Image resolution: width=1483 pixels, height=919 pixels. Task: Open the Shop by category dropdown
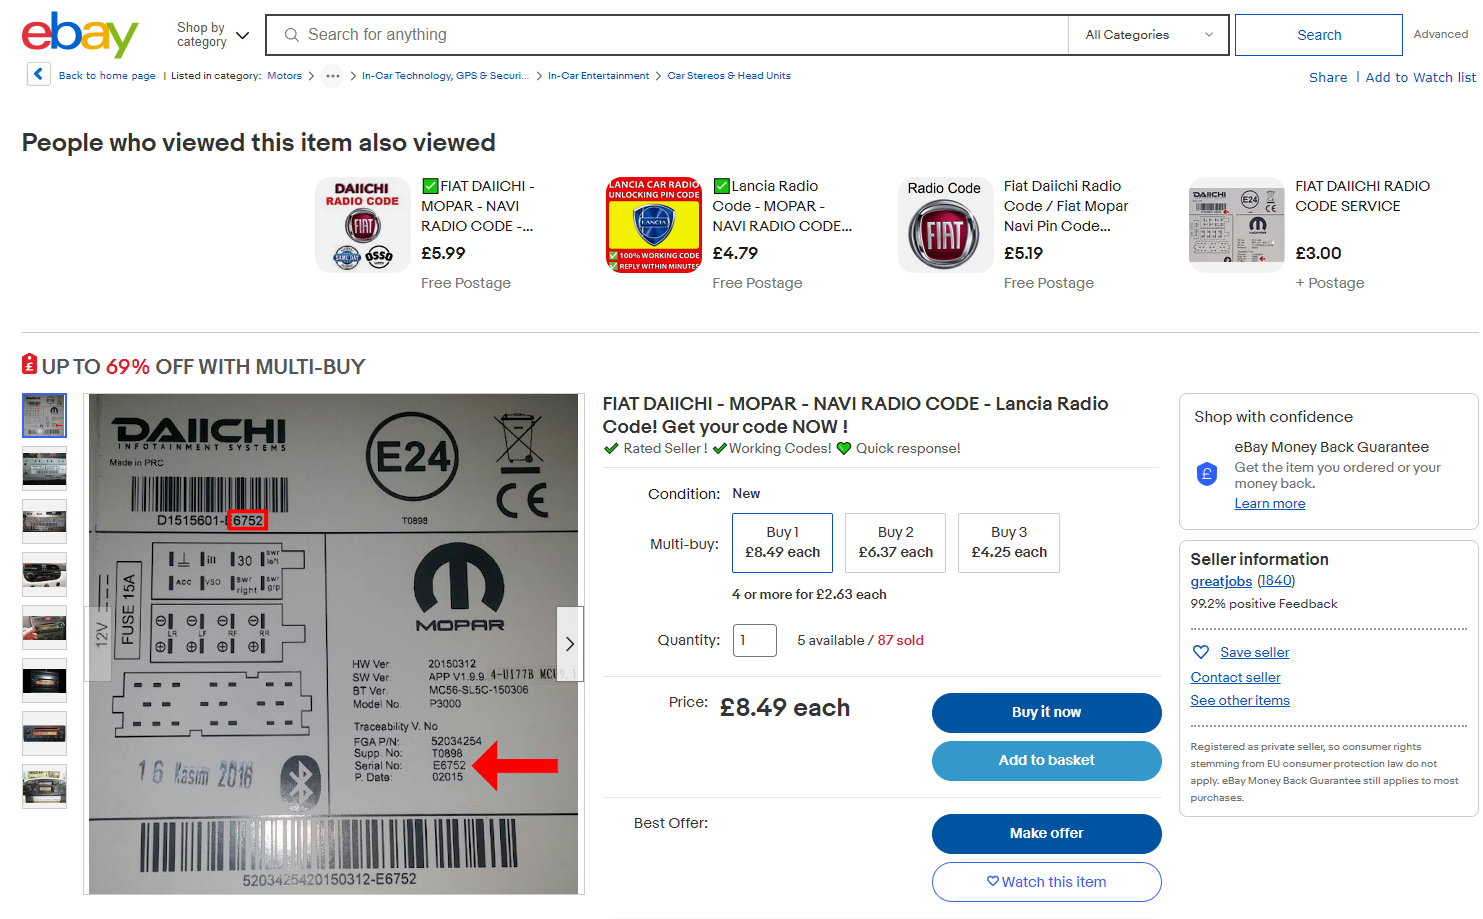(x=212, y=35)
